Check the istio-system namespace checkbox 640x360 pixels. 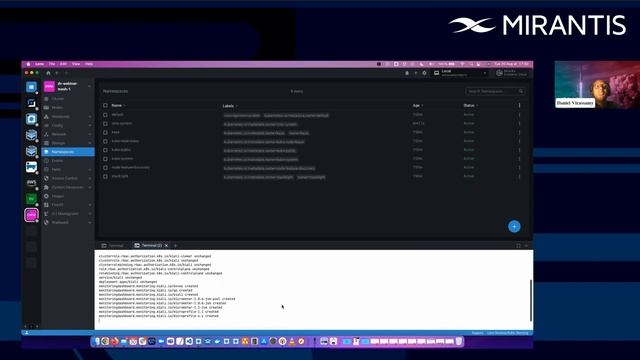(105, 124)
